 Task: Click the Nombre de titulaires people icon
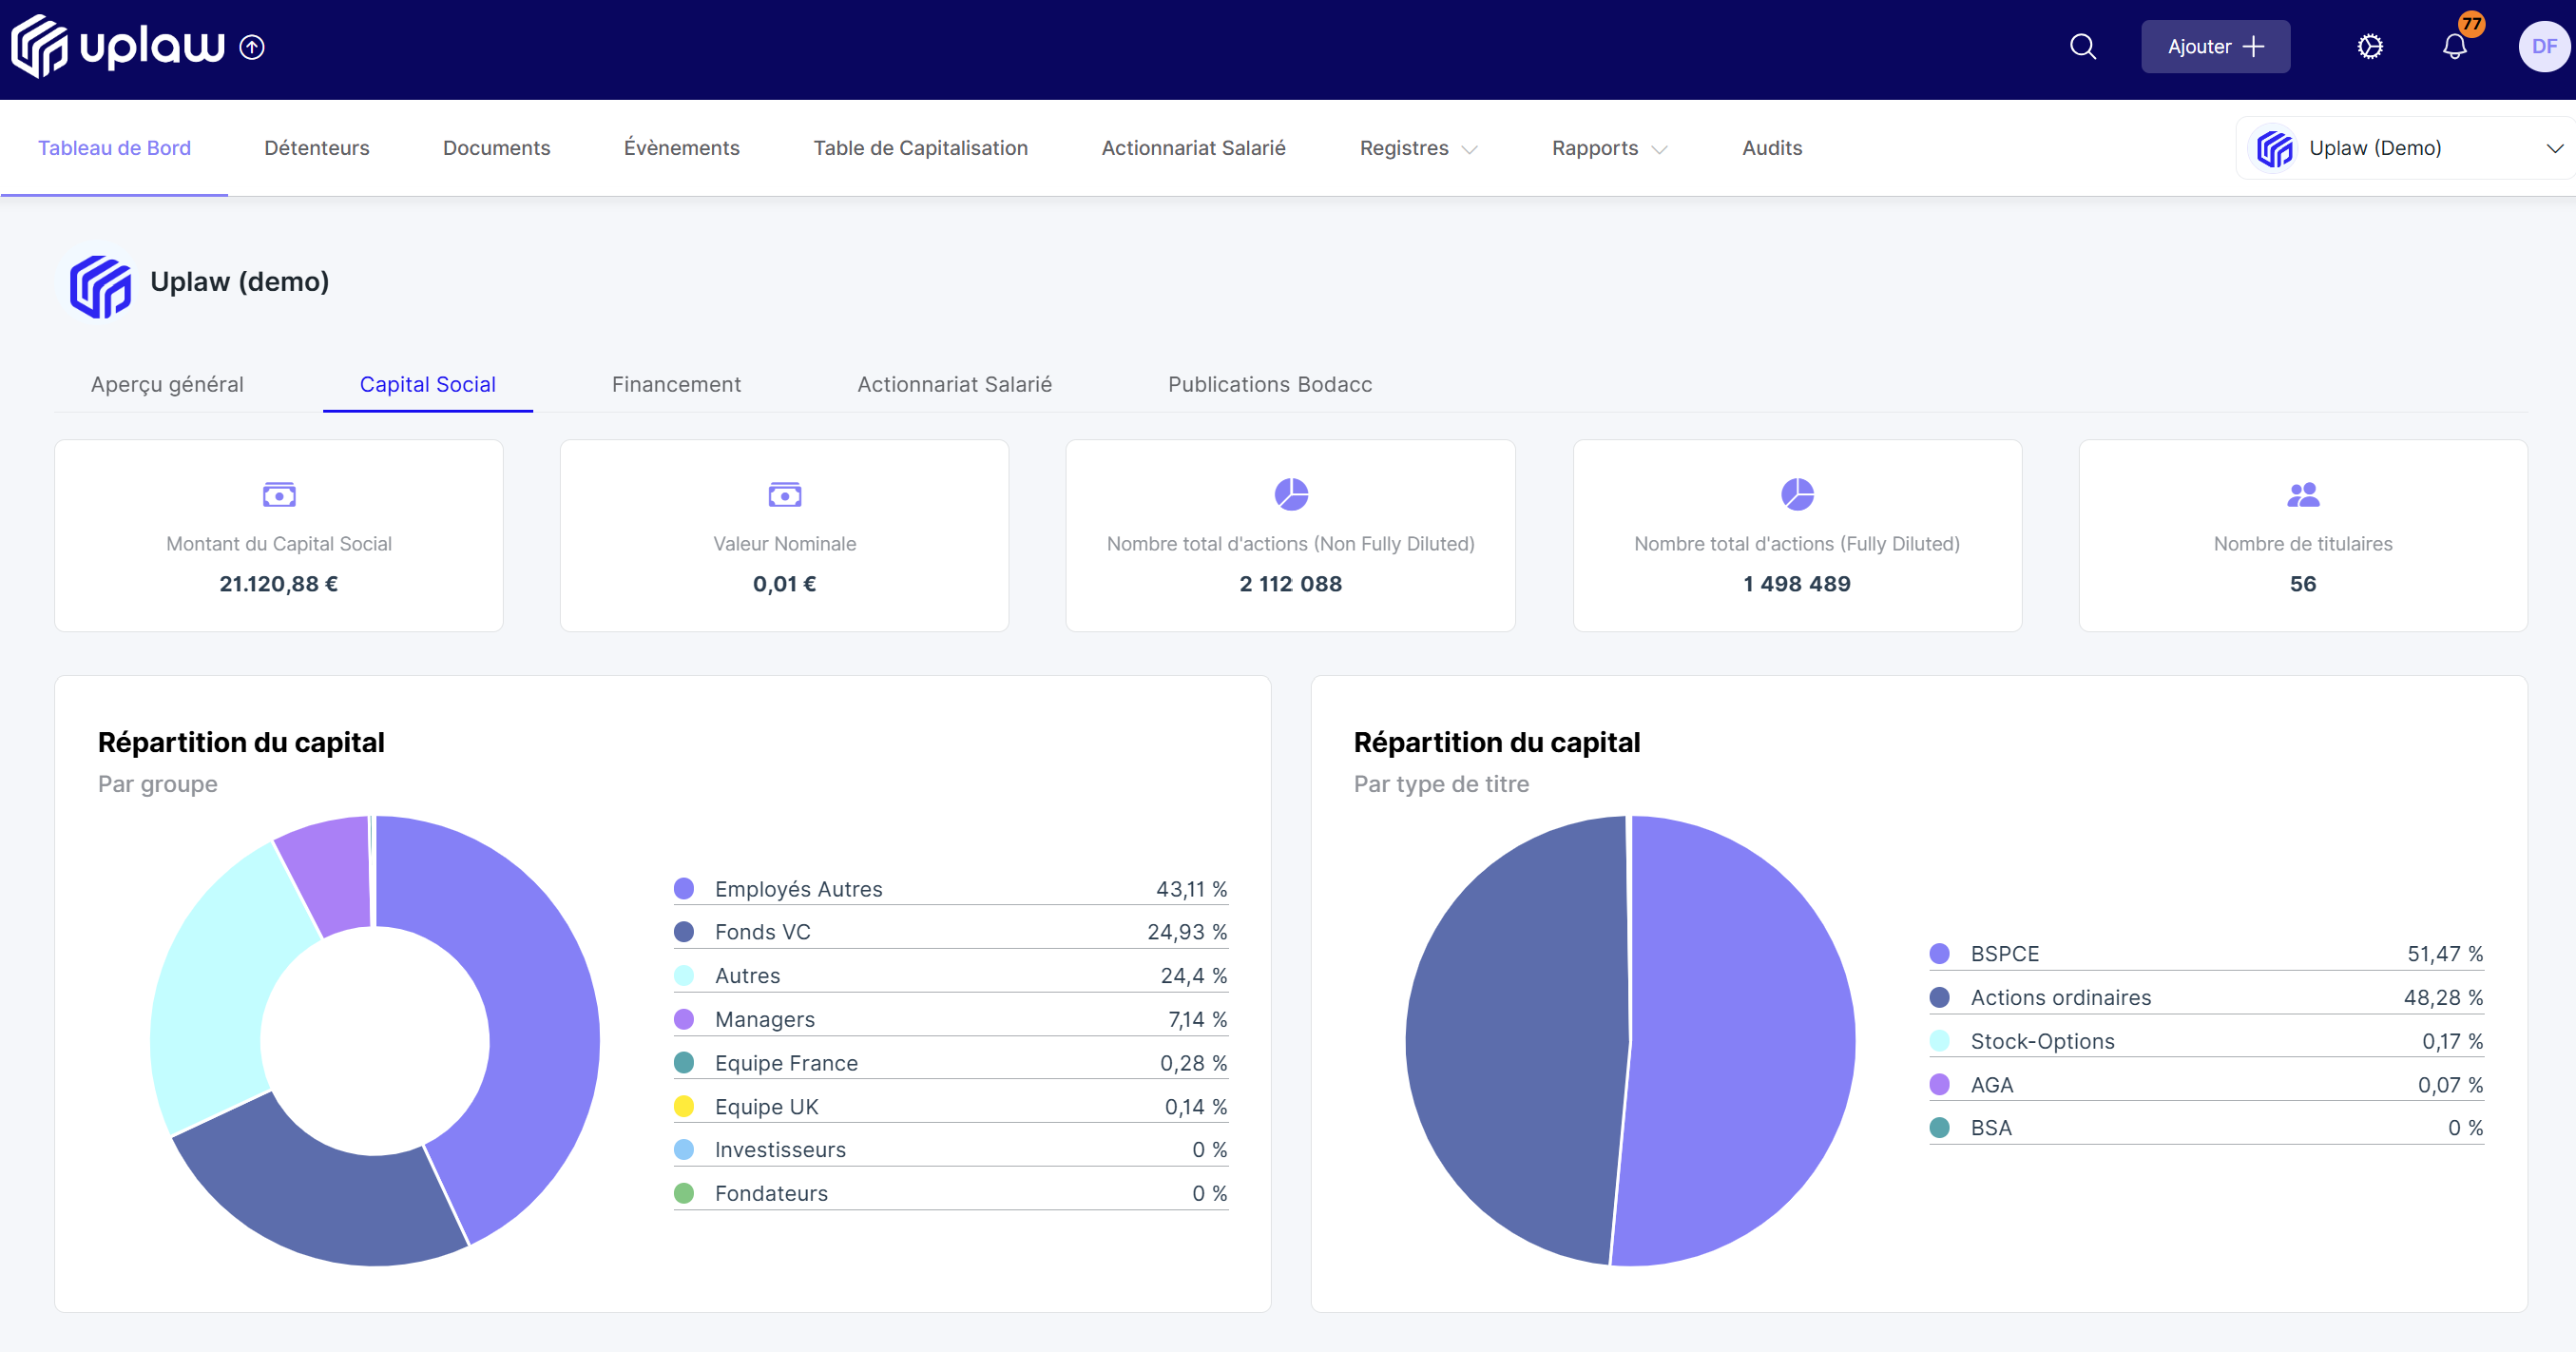tap(2302, 494)
